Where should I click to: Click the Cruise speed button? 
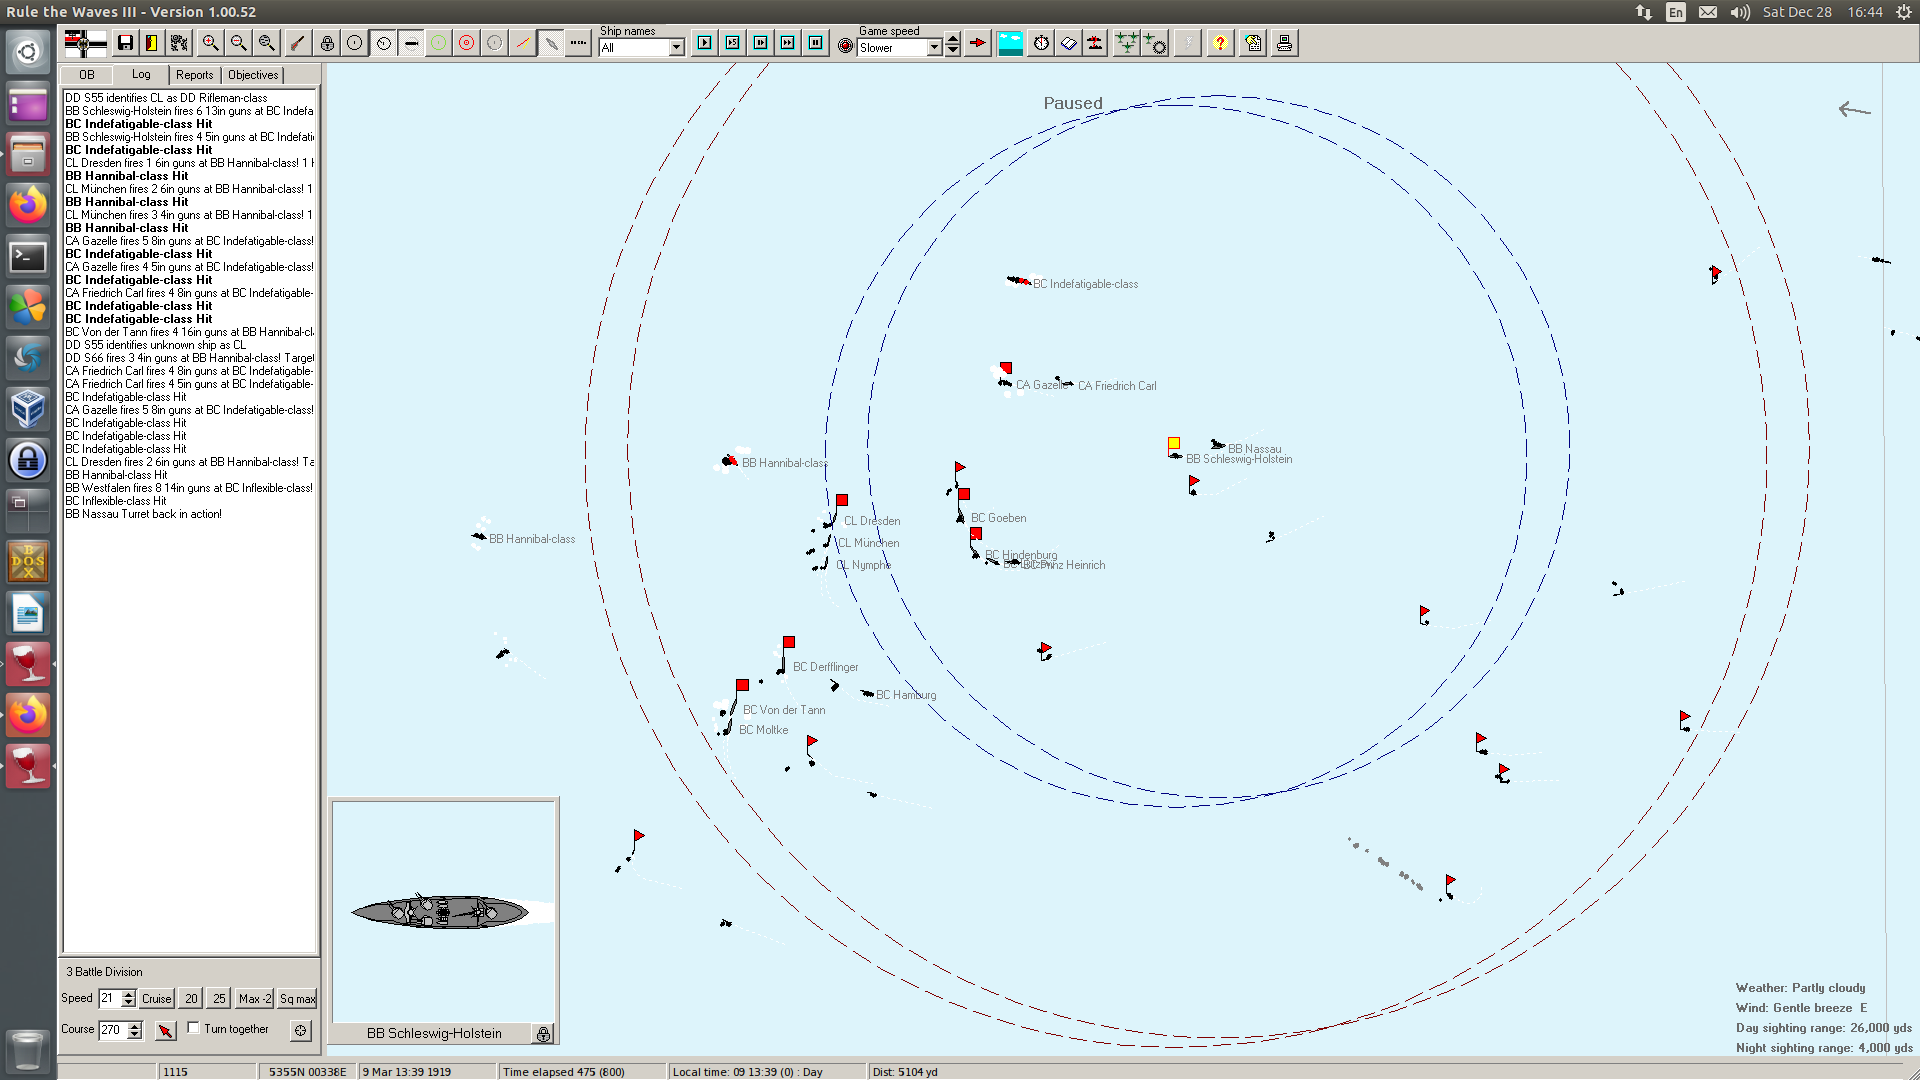[x=156, y=998]
